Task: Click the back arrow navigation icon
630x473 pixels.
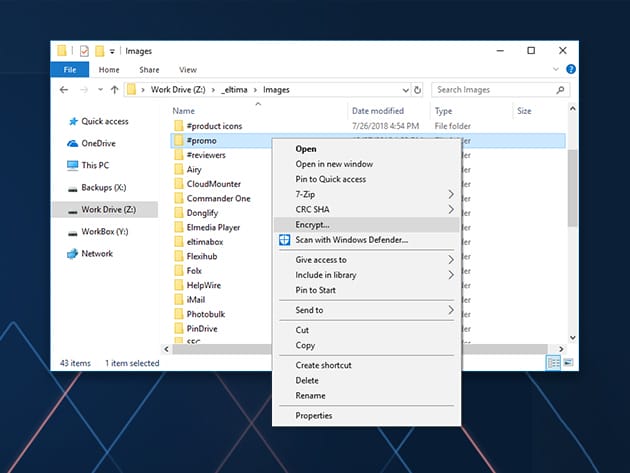Action: [x=65, y=90]
